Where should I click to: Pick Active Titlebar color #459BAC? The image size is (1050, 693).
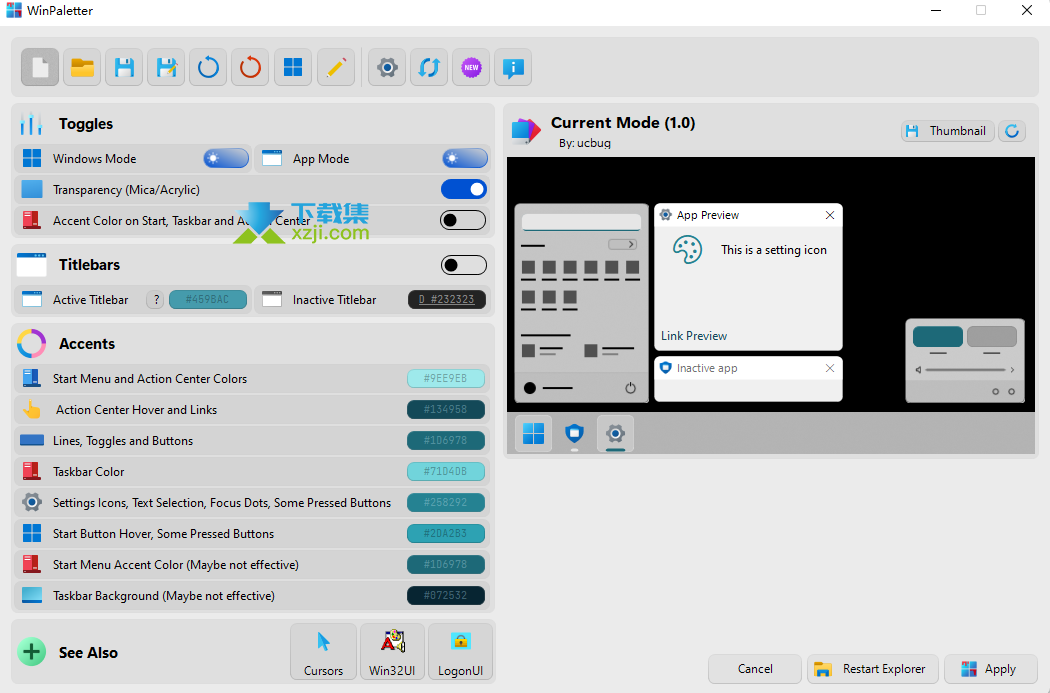(208, 300)
